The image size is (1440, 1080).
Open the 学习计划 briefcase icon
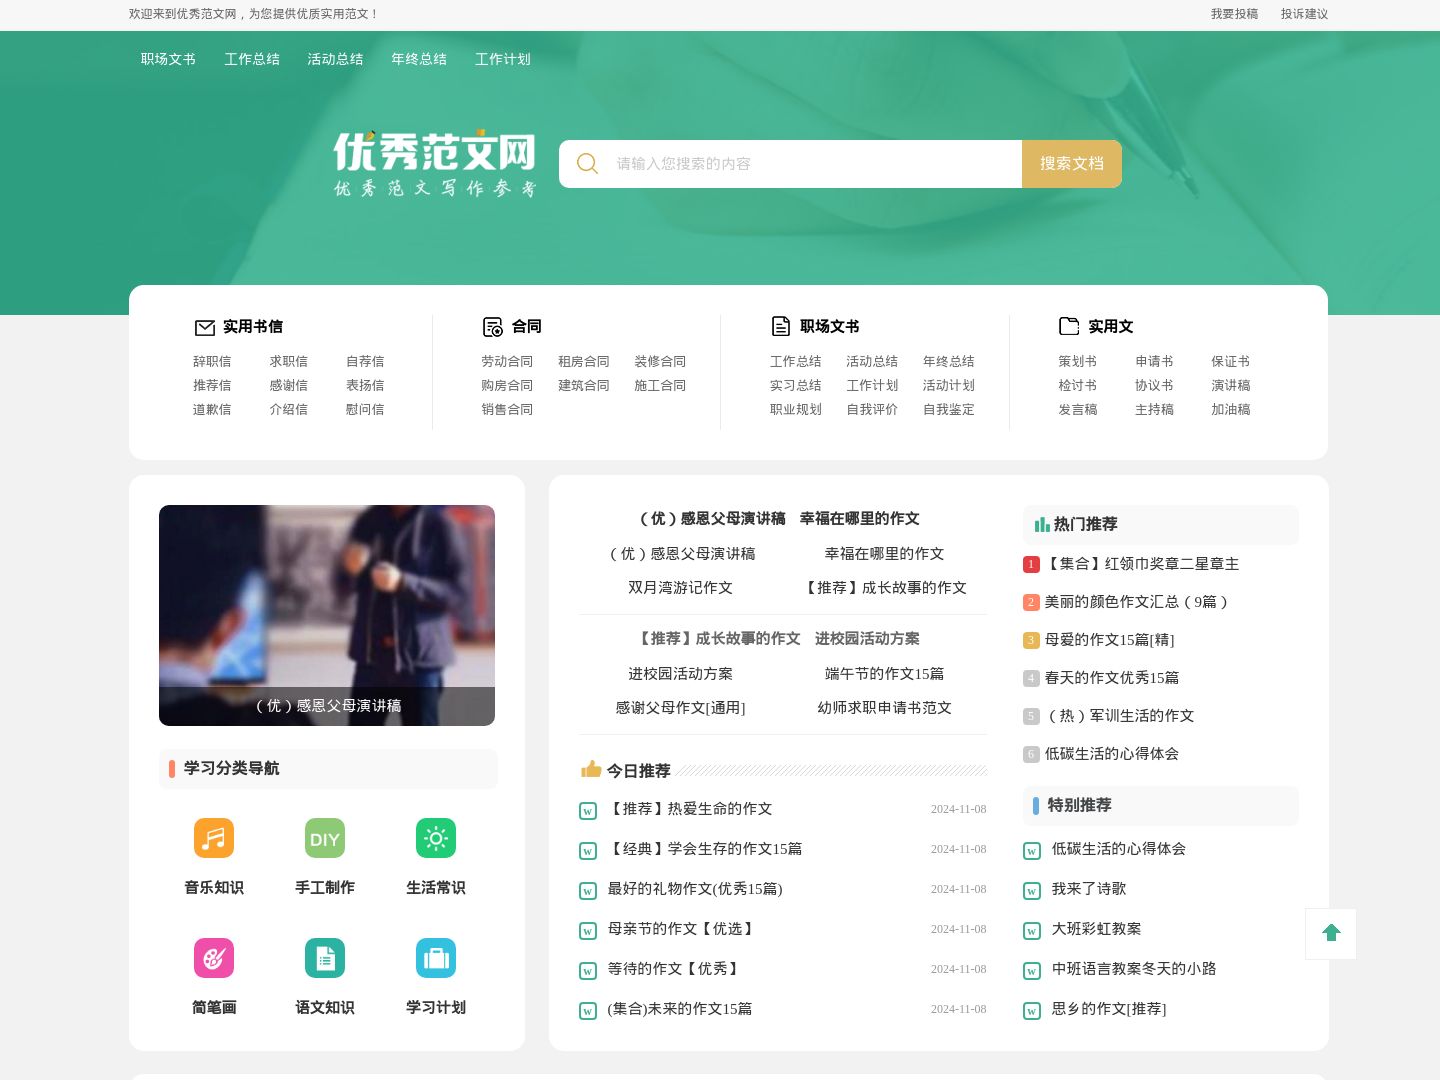[x=436, y=958]
